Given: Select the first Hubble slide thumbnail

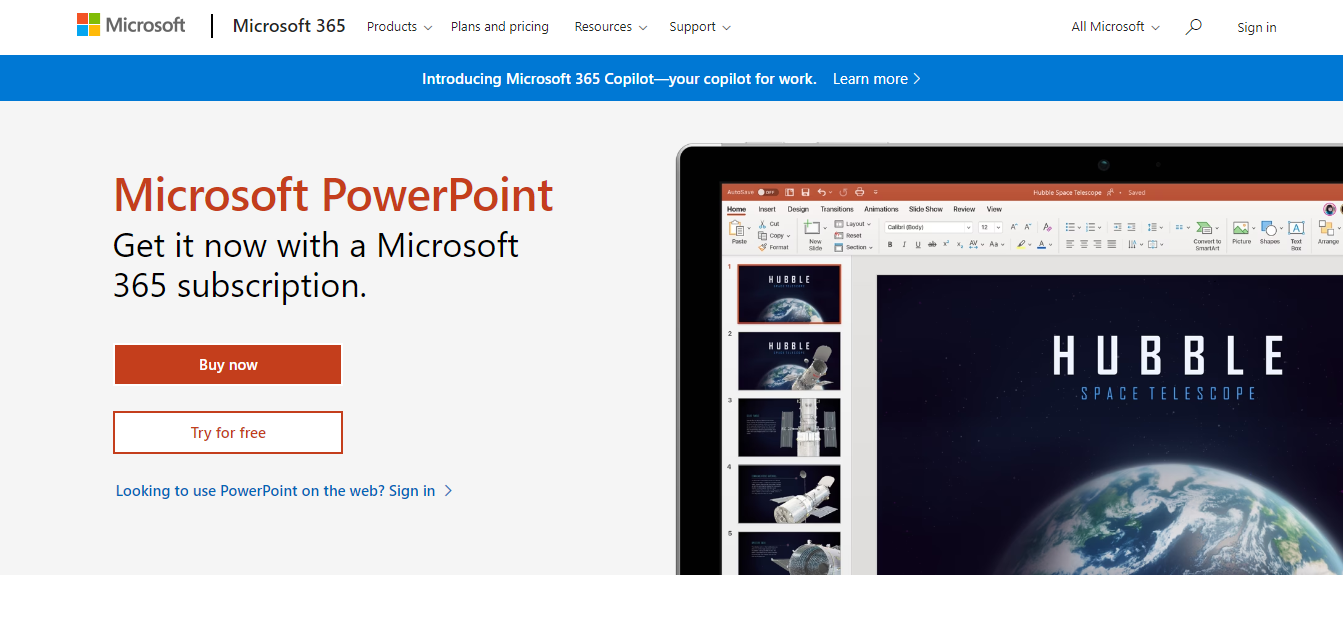Looking at the screenshot, I should (x=789, y=294).
